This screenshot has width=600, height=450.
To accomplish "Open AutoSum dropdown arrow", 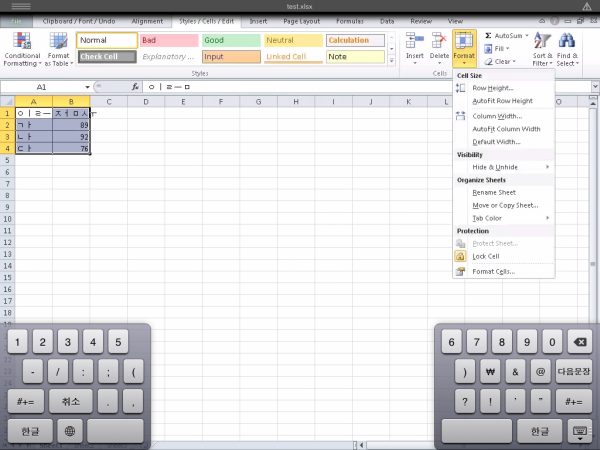I will tap(527, 36).
